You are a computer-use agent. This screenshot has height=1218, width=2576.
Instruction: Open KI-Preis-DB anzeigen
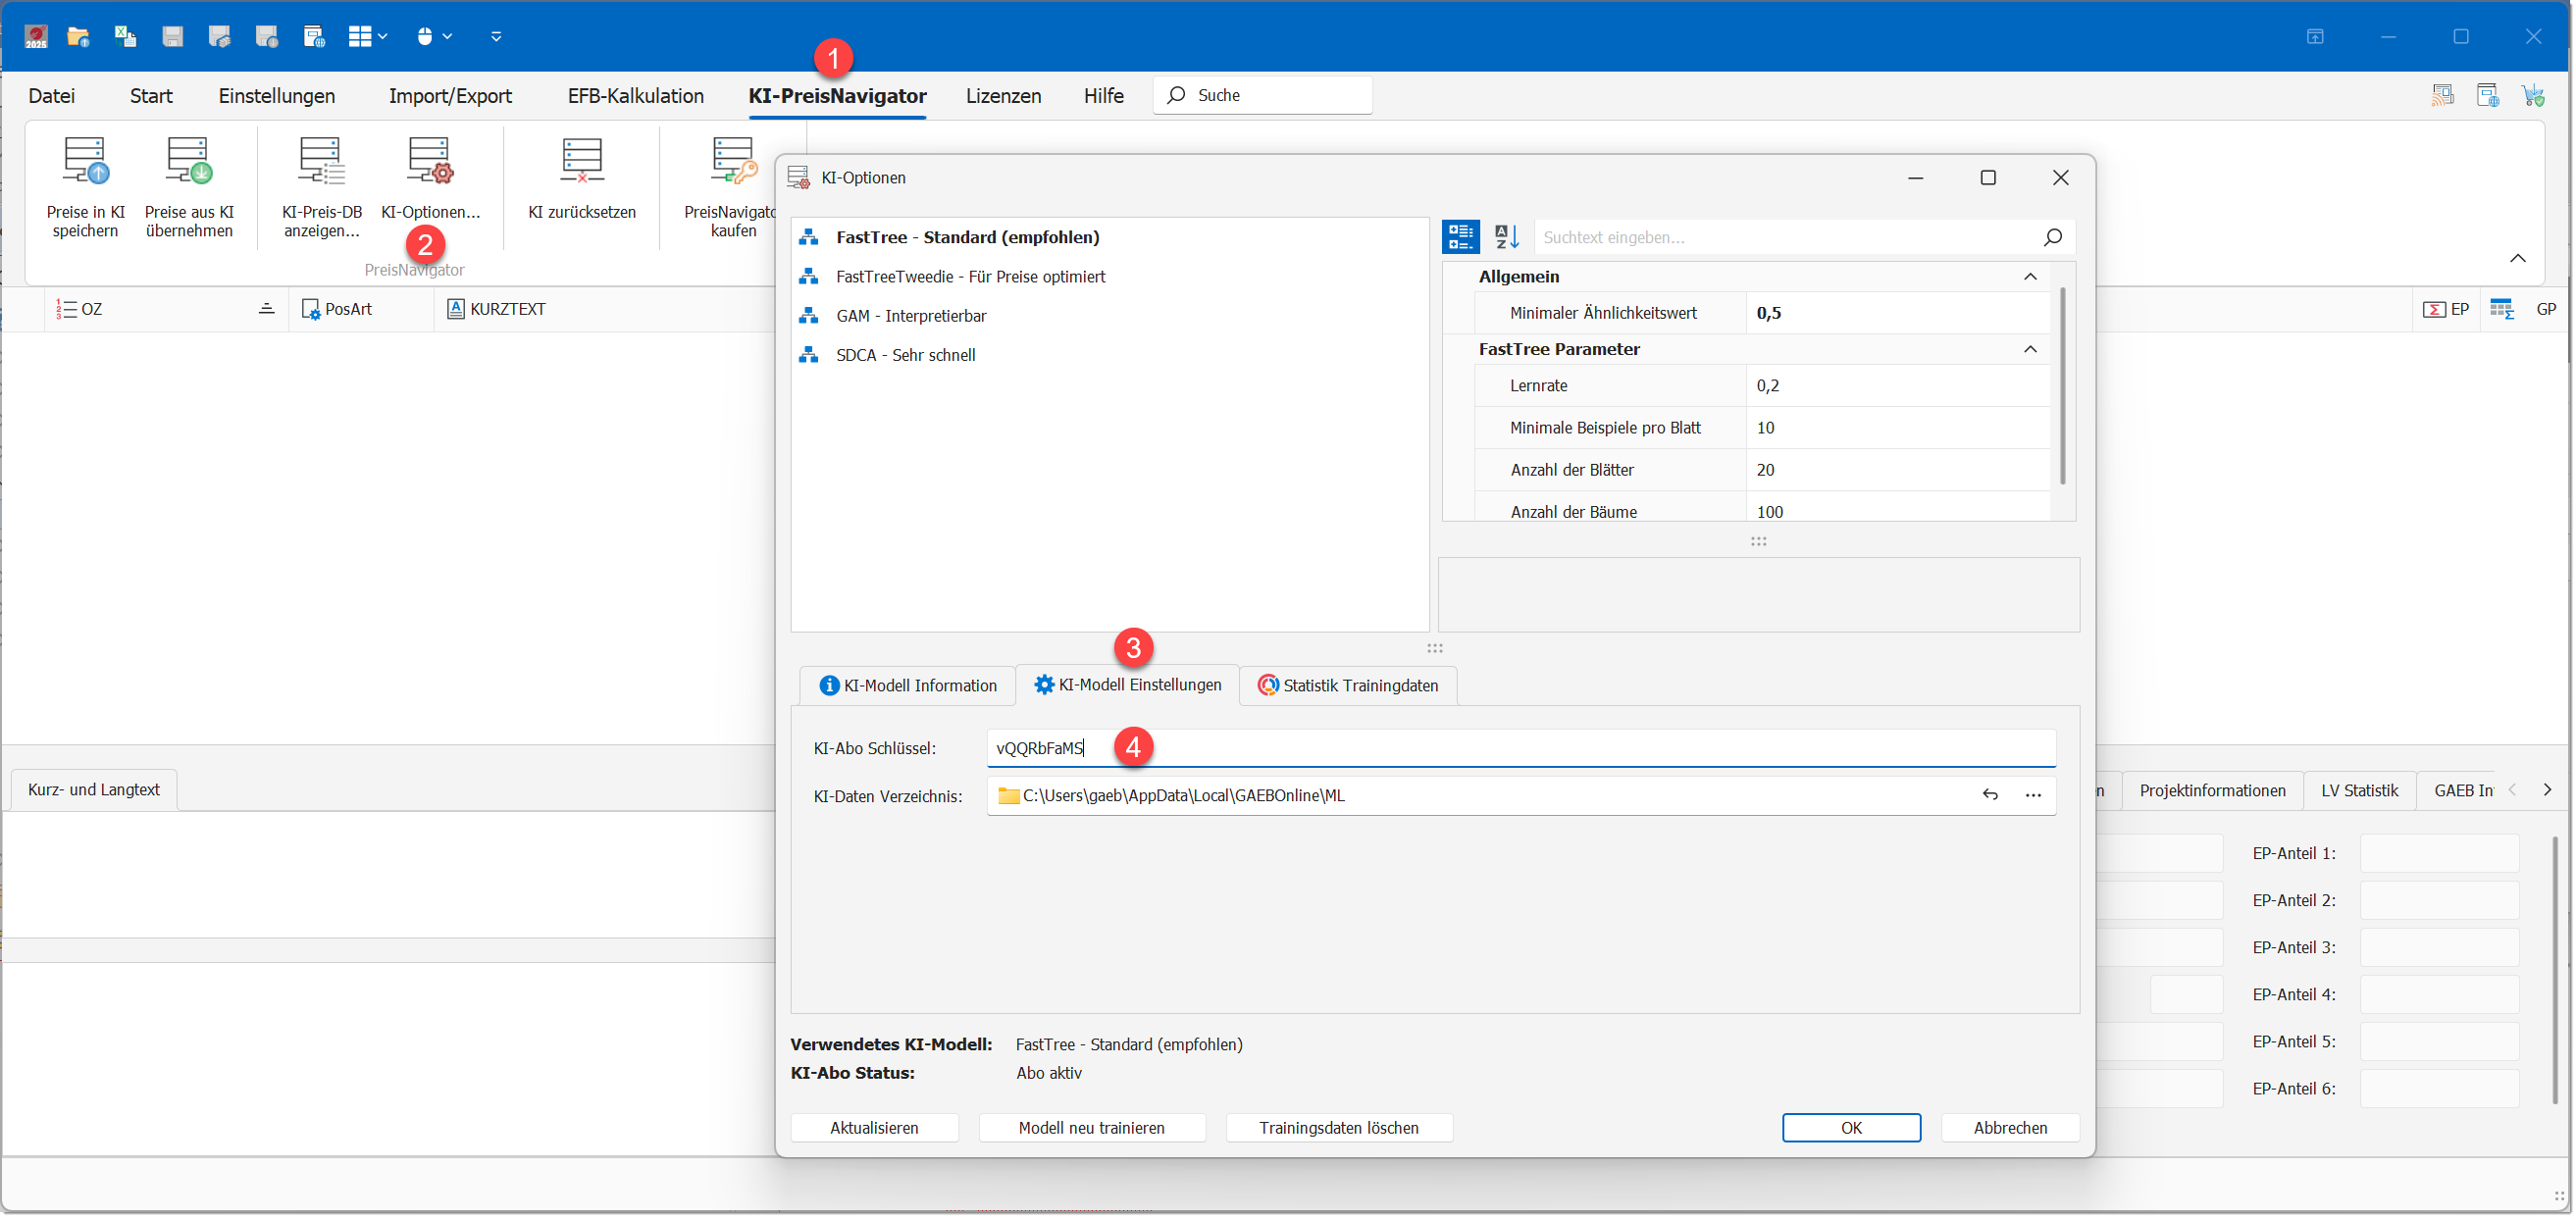pyautogui.click(x=321, y=186)
